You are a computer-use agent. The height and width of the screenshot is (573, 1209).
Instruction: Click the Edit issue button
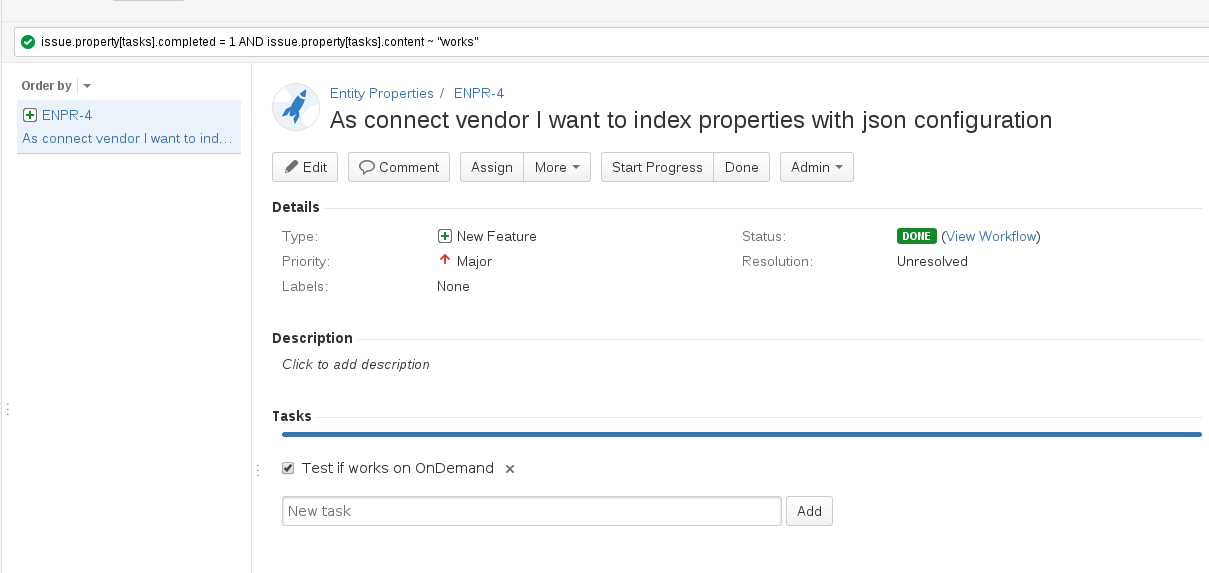pos(305,167)
